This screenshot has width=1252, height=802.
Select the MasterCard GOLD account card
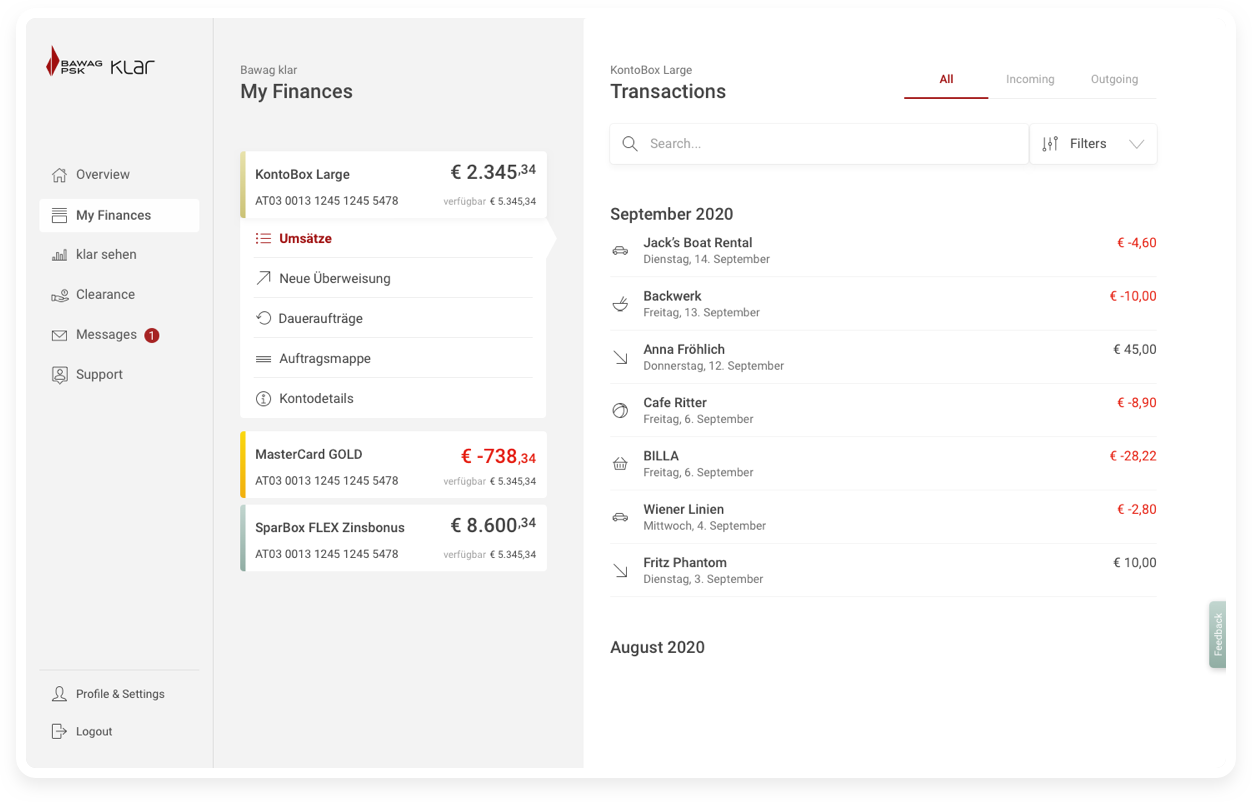click(394, 465)
